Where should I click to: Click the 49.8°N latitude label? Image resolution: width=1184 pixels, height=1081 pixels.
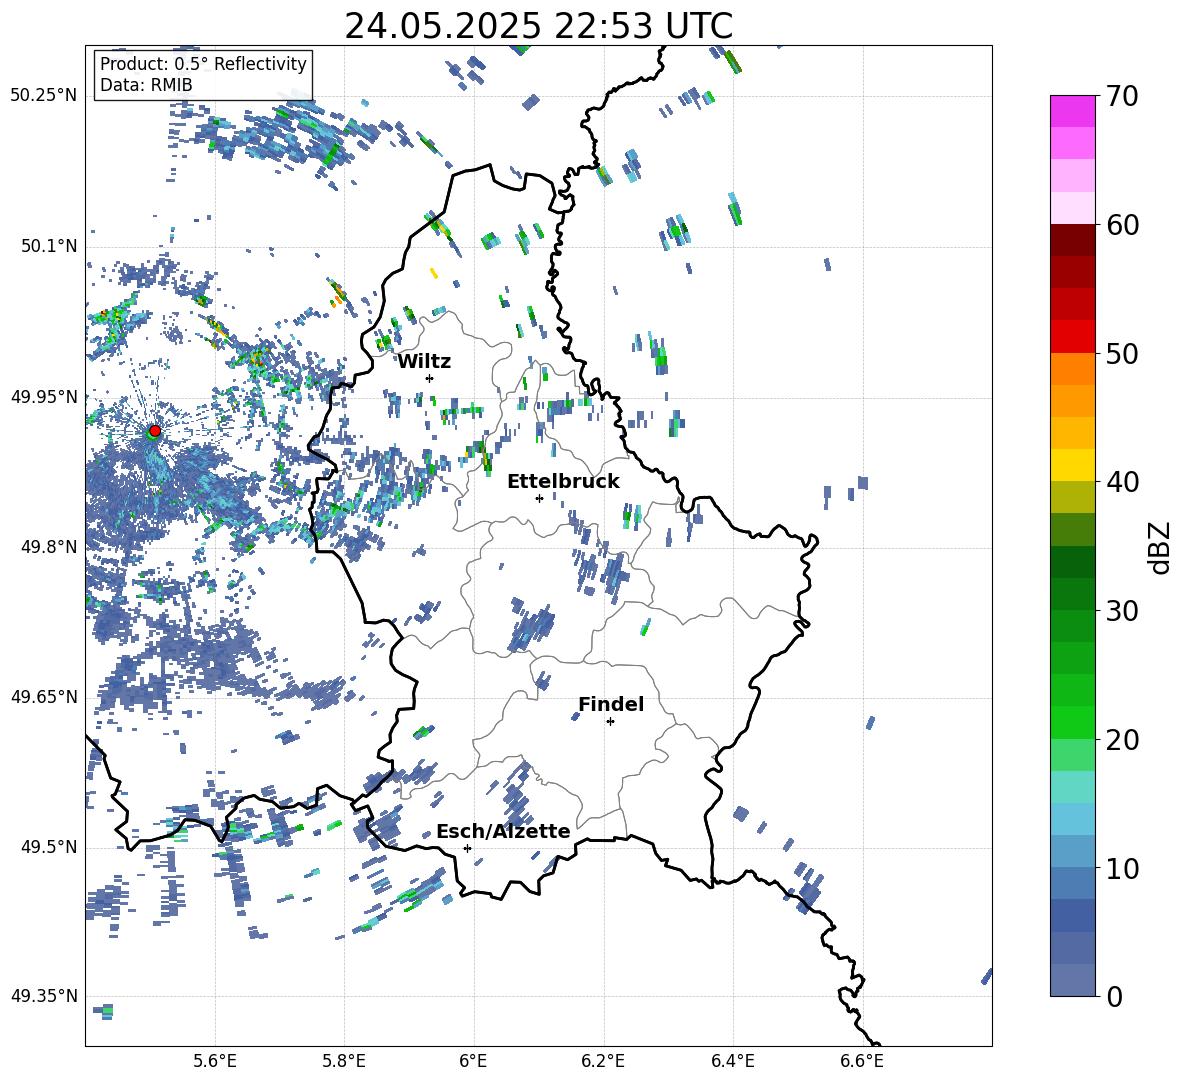click(49, 547)
